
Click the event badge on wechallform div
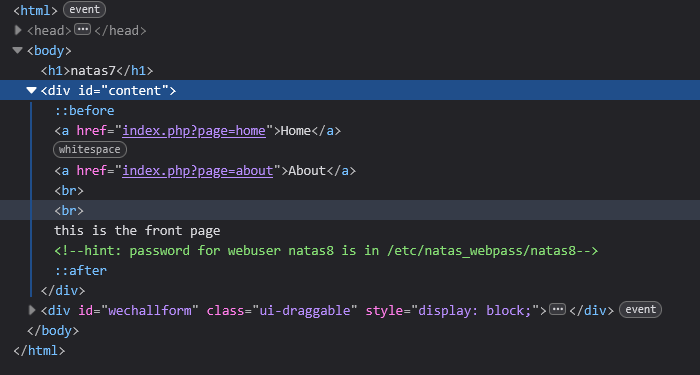click(x=640, y=310)
